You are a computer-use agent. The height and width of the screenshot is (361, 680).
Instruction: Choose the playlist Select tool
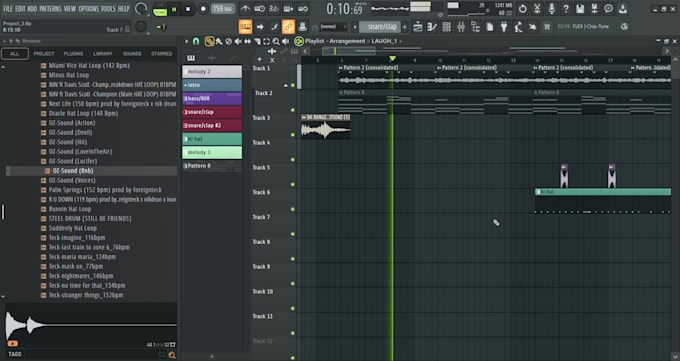(266, 41)
